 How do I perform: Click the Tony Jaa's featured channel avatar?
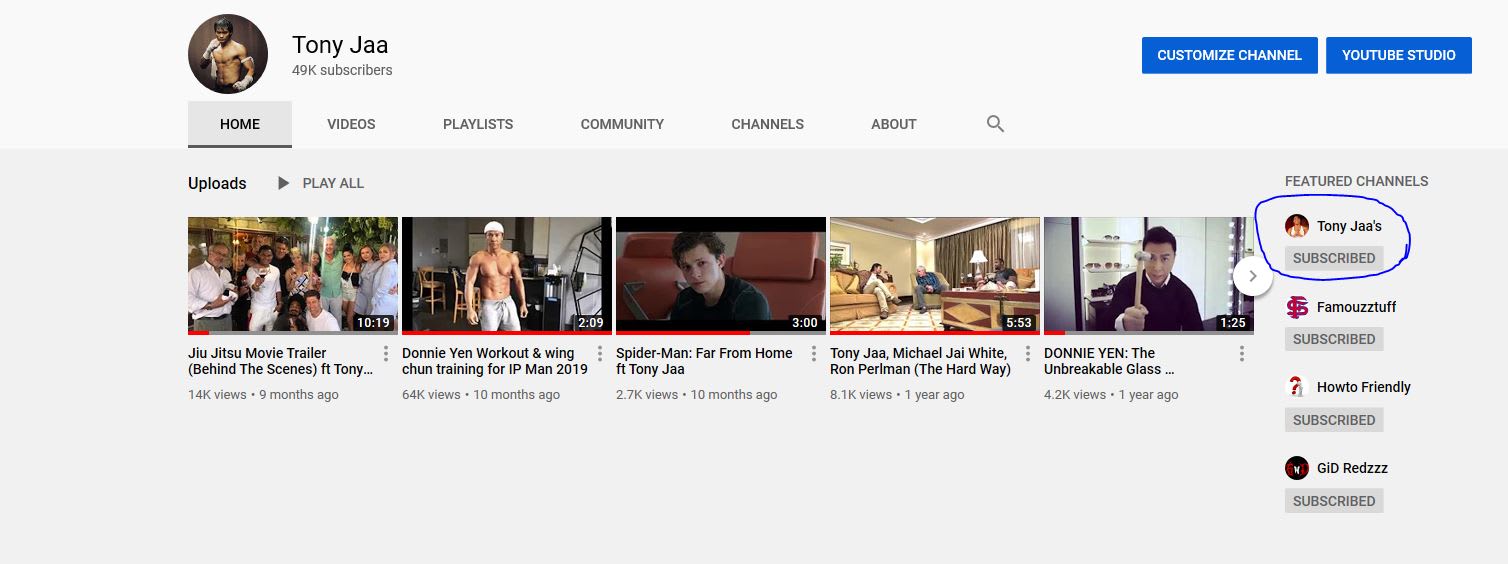(x=1297, y=226)
